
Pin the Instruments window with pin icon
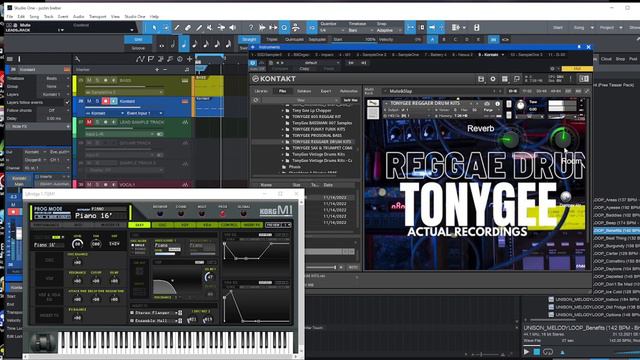point(579,47)
